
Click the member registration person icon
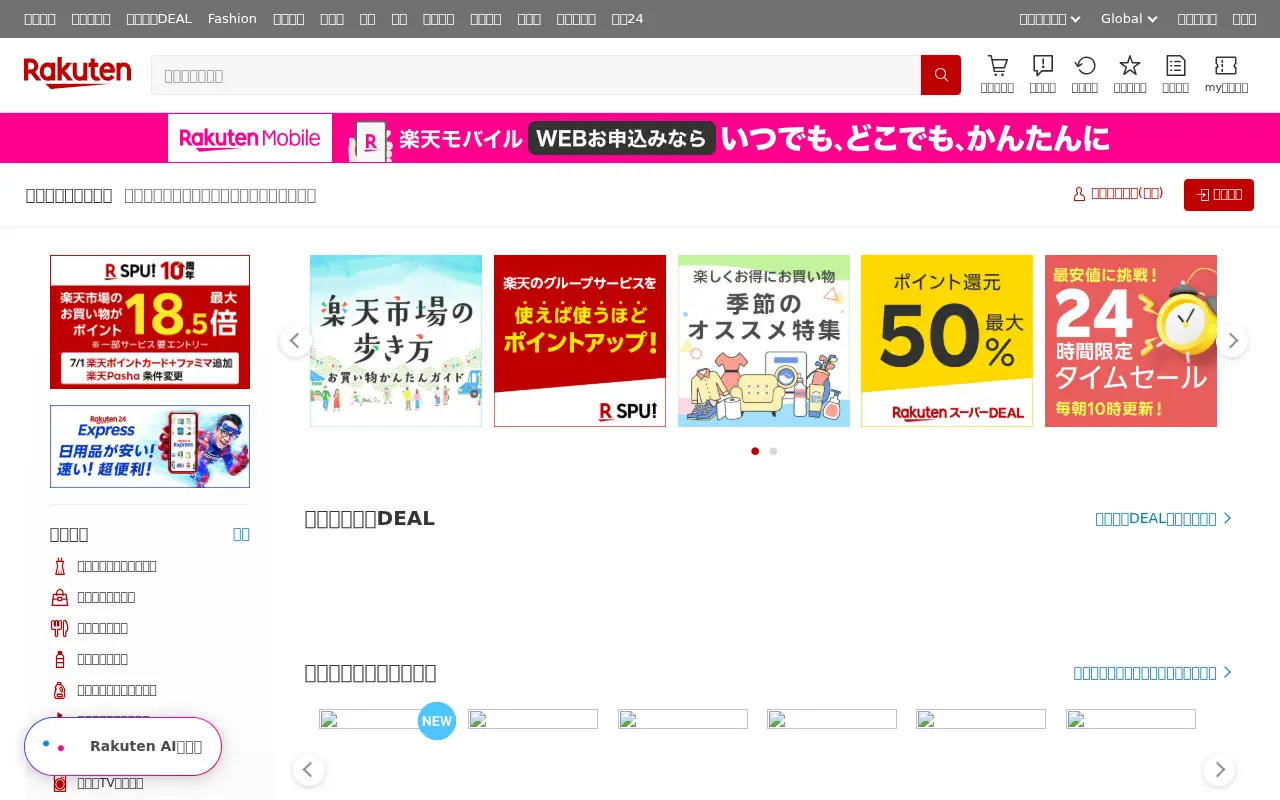click(x=1079, y=194)
